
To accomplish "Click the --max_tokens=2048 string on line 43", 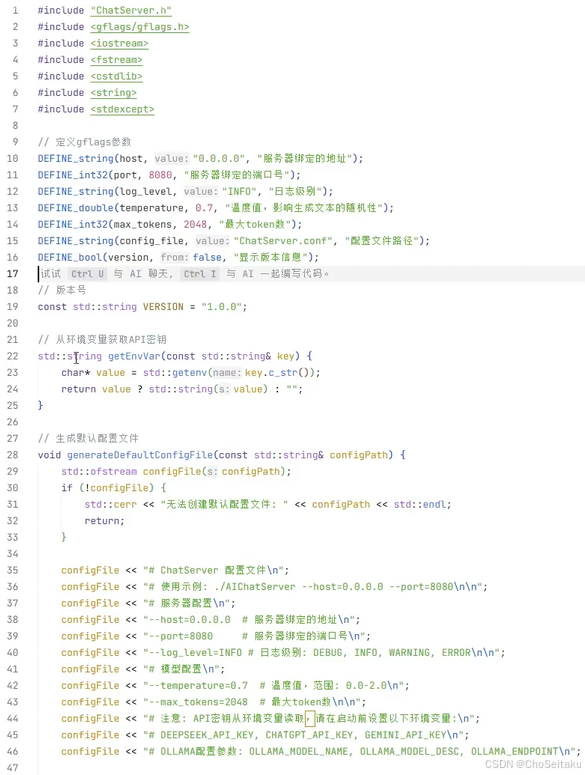I will coord(254,702).
